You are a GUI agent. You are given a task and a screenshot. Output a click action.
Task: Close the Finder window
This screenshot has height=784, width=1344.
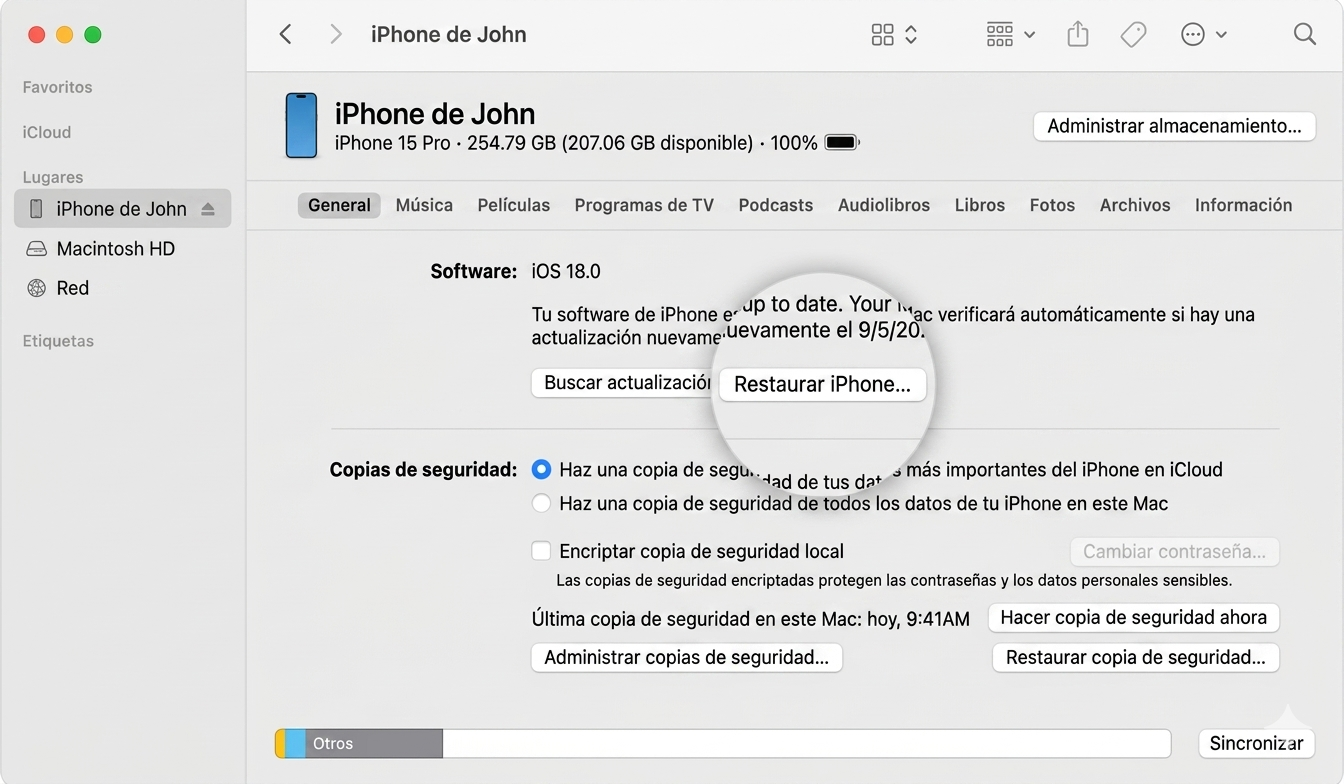click(37, 35)
